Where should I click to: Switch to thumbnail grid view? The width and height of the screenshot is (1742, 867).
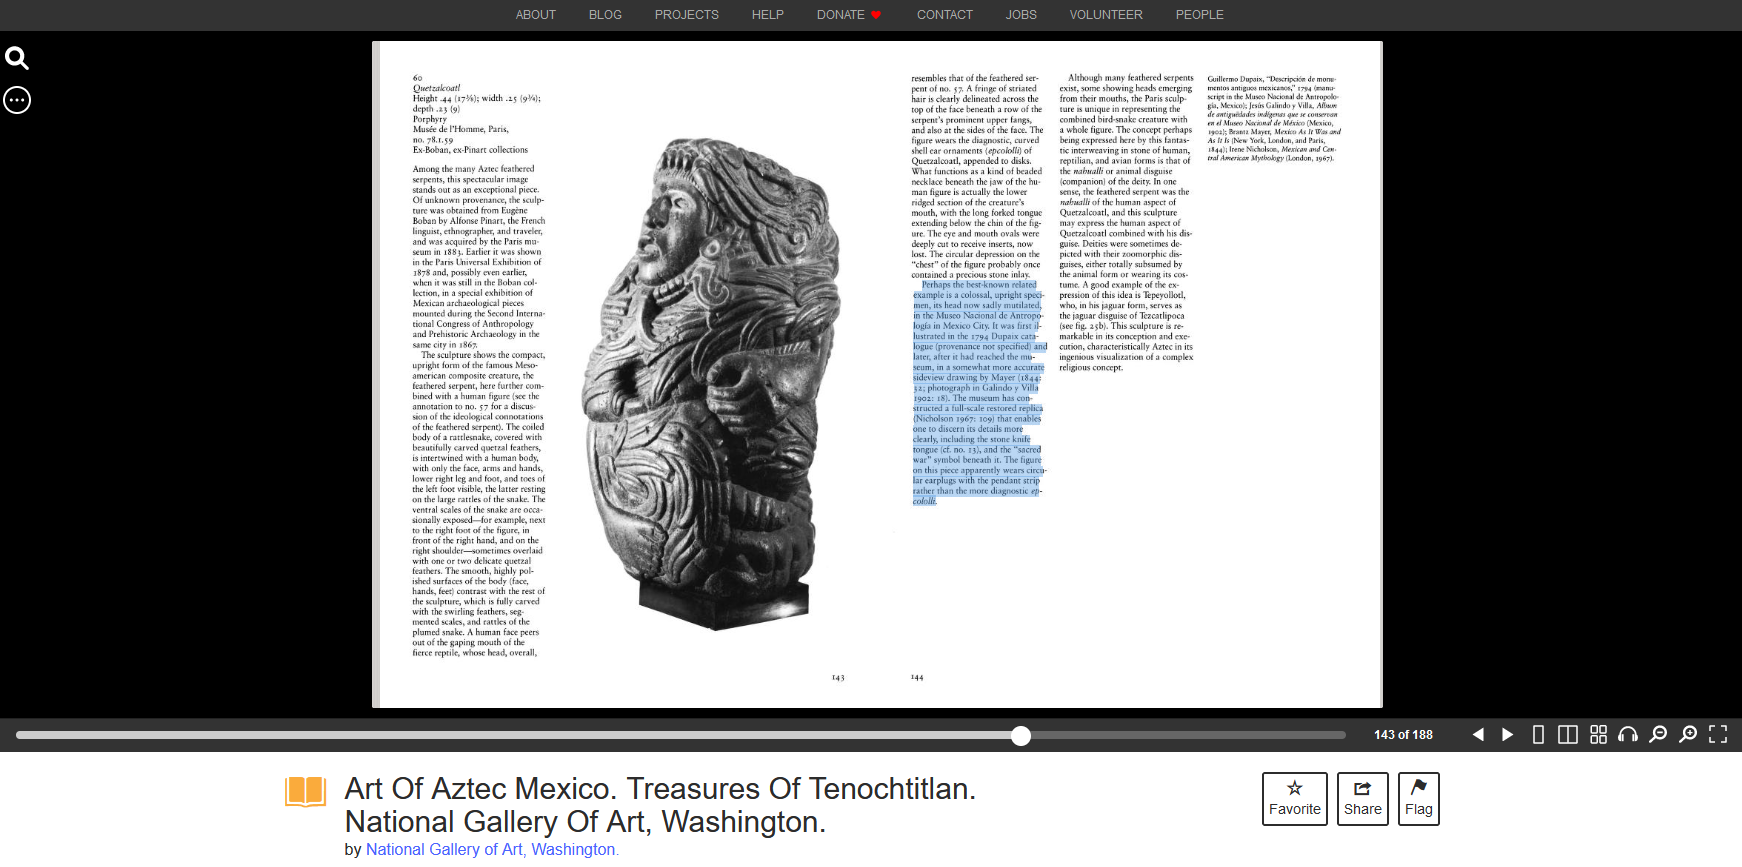(1598, 735)
